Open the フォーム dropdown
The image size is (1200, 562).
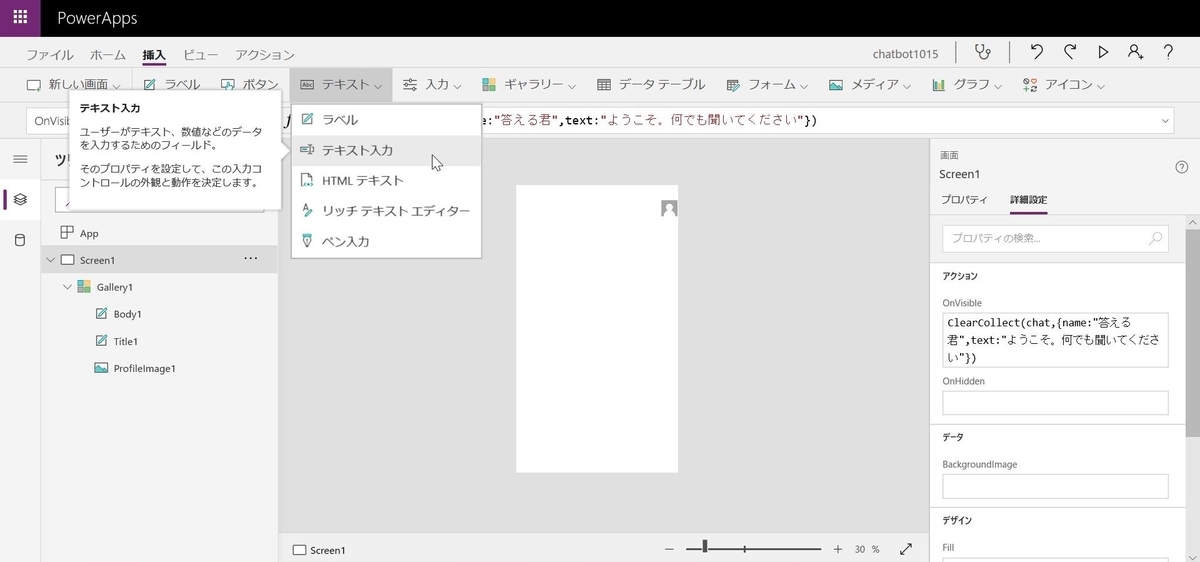(767, 85)
